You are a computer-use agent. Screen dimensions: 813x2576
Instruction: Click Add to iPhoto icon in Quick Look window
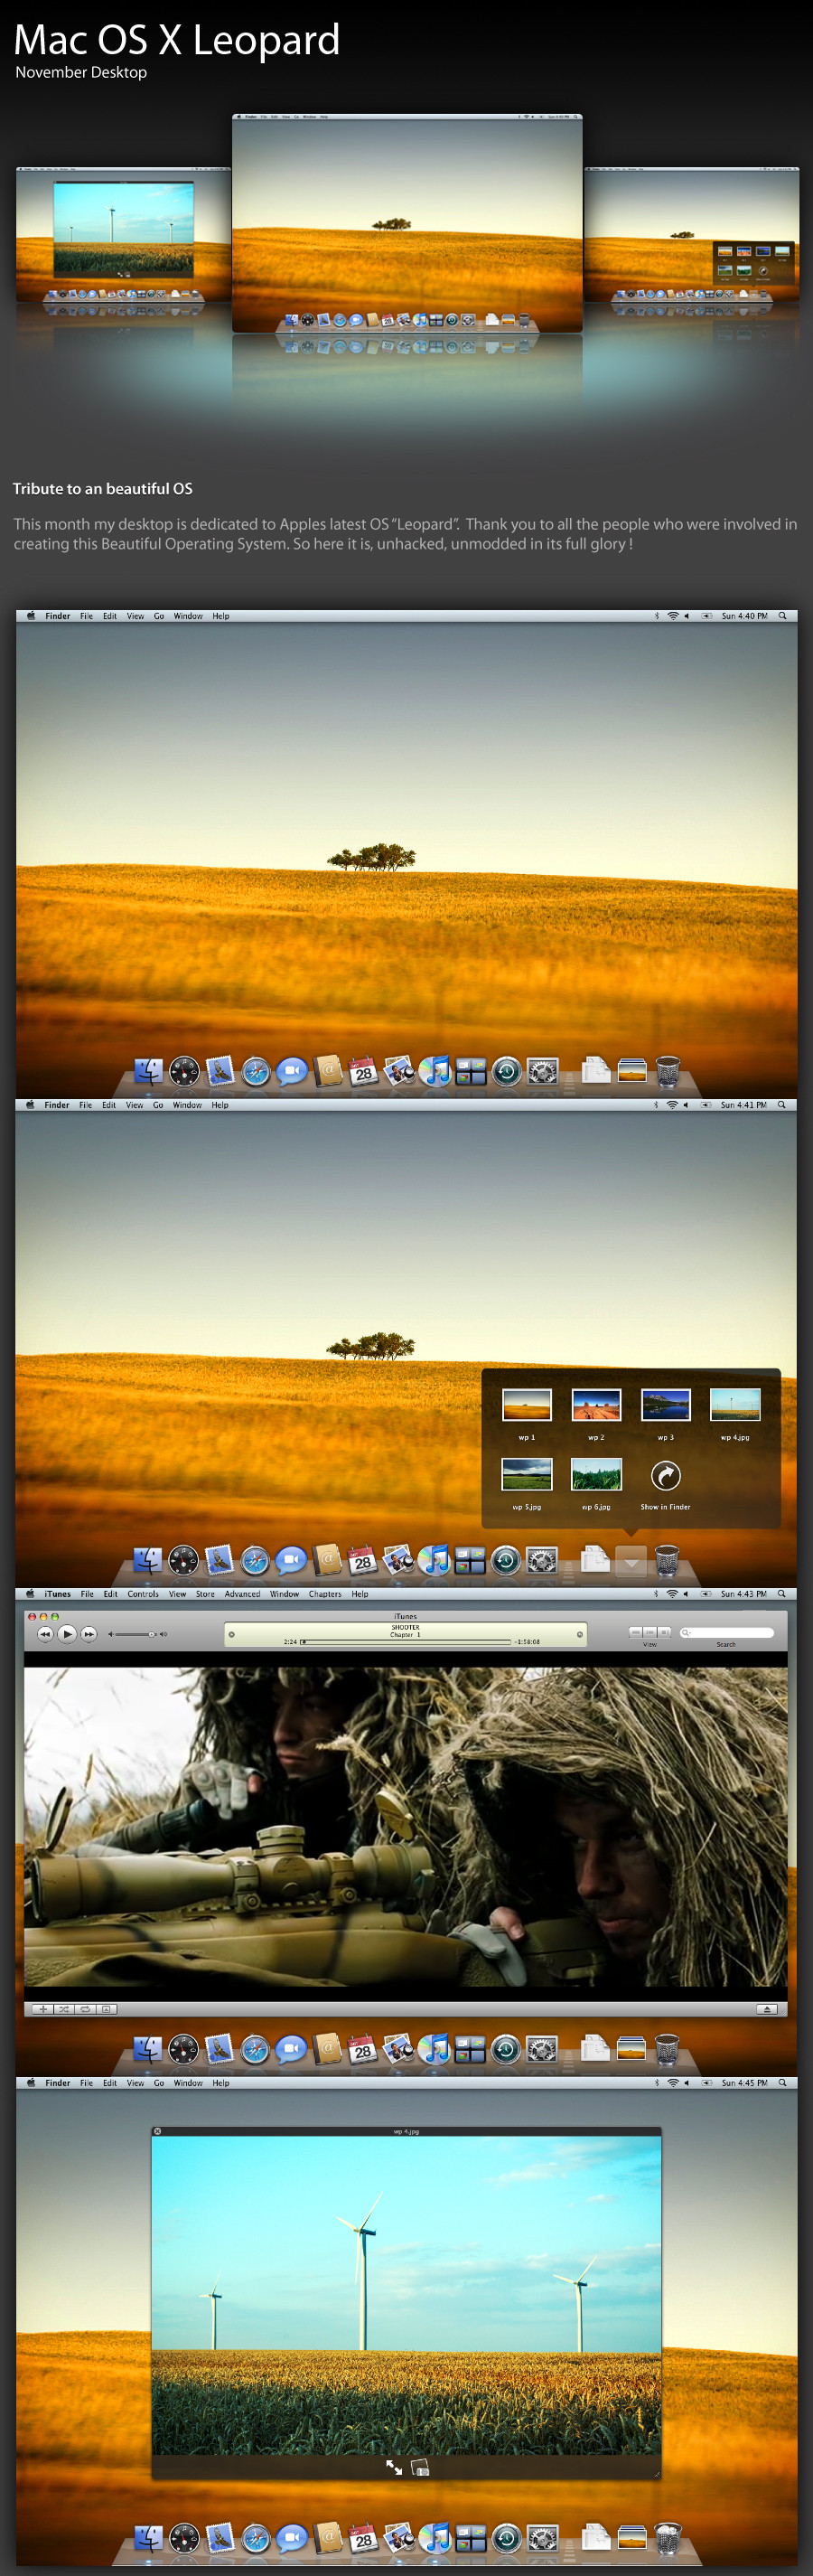coord(420,2467)
